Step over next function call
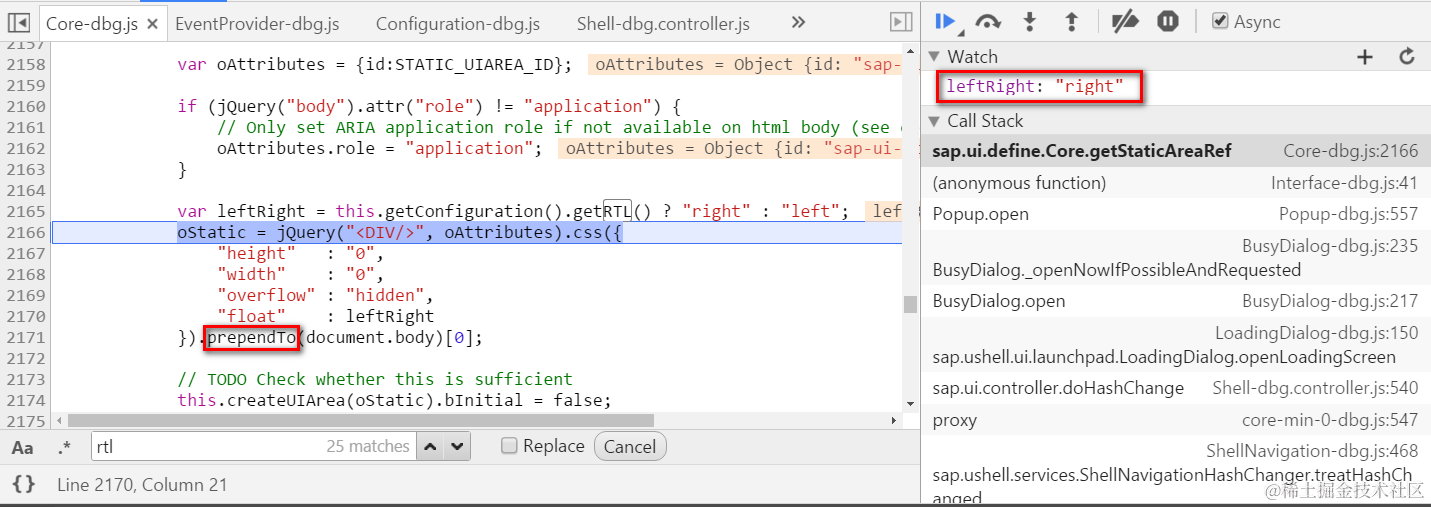This screenshot has width=1431, height=507. click(988, 21)
